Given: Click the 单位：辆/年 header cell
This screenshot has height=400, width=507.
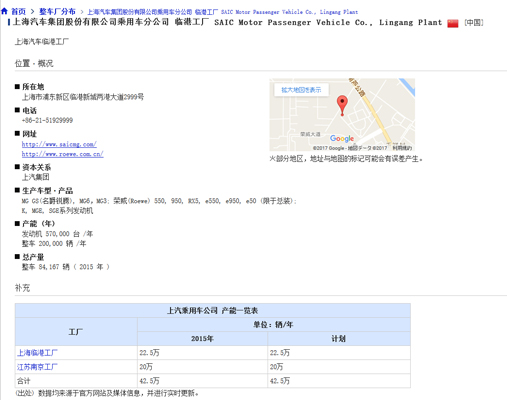Looking at the screenshot, I should click(273, 325).
